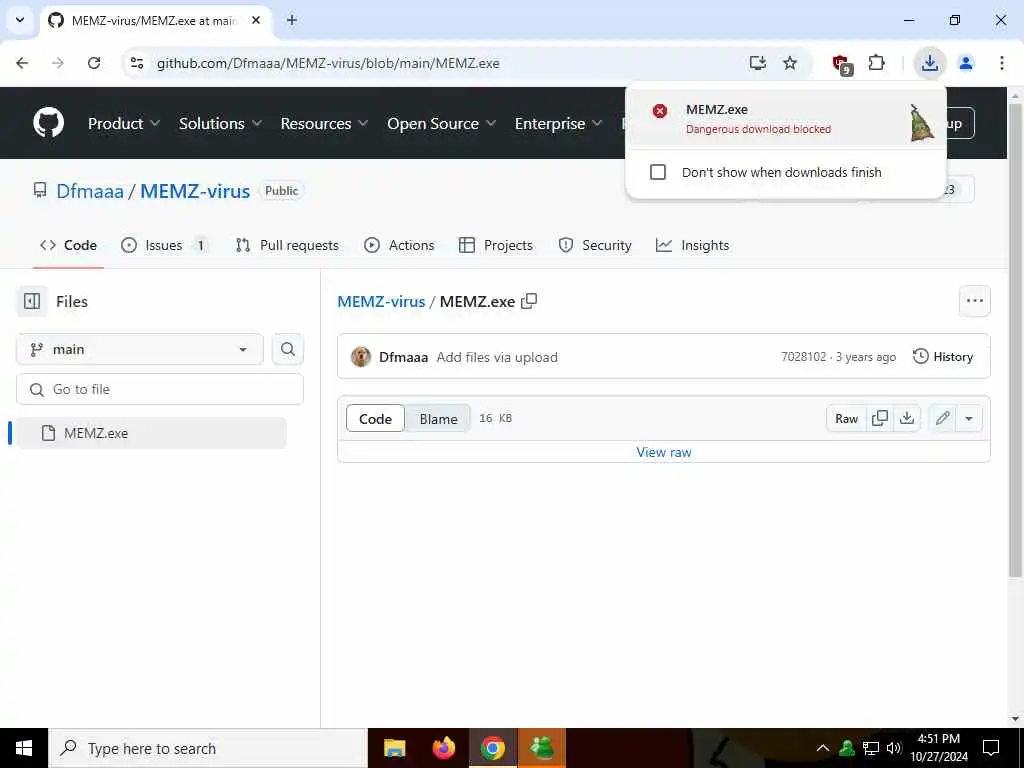Select the Code view button
Viewport: 1024px width, 768px height.
(x=376, y=419)
